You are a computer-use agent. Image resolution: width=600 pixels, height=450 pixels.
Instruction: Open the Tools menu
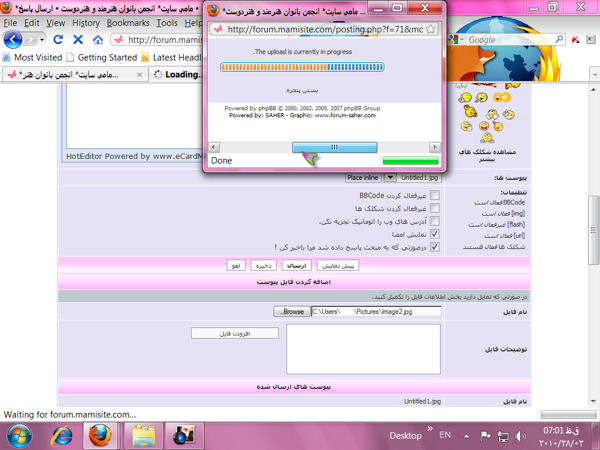click(167, 23)
